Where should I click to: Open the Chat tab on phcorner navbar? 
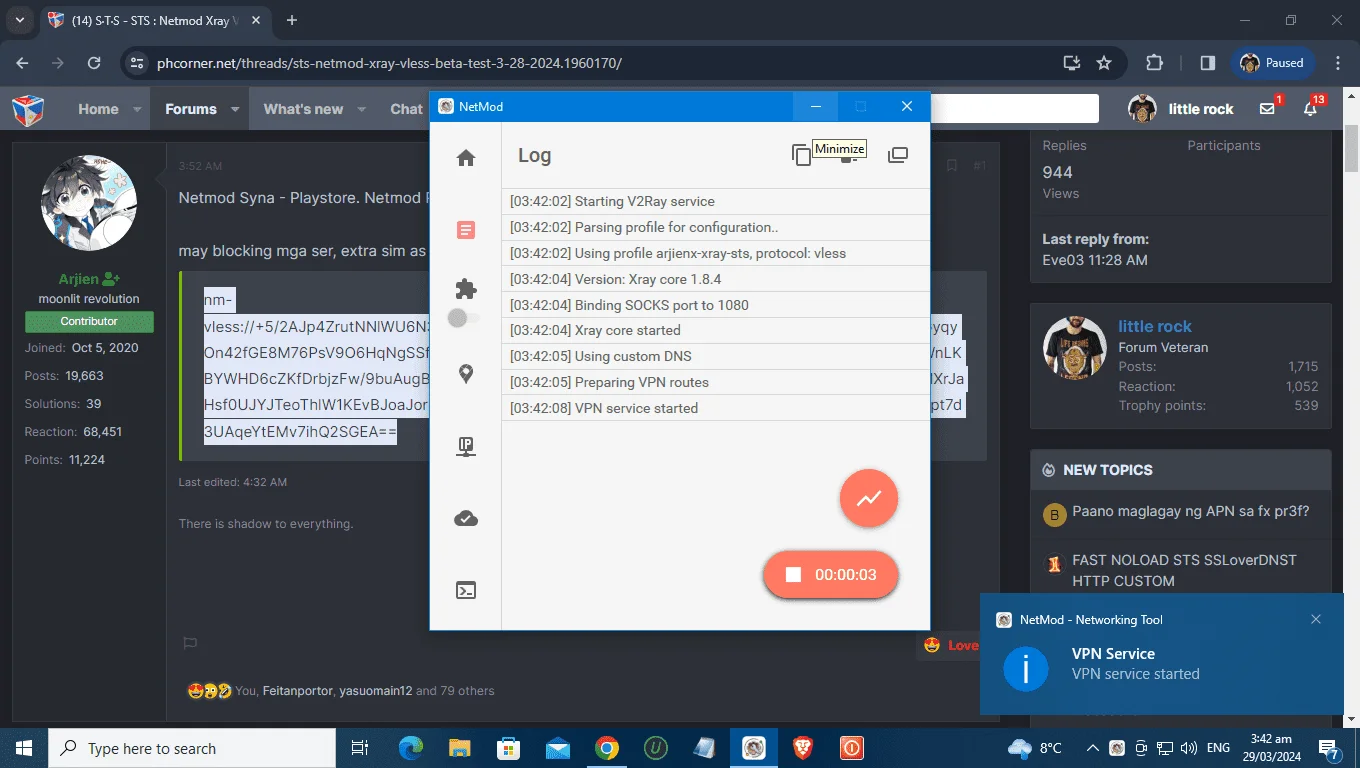(x=406, y=109)
